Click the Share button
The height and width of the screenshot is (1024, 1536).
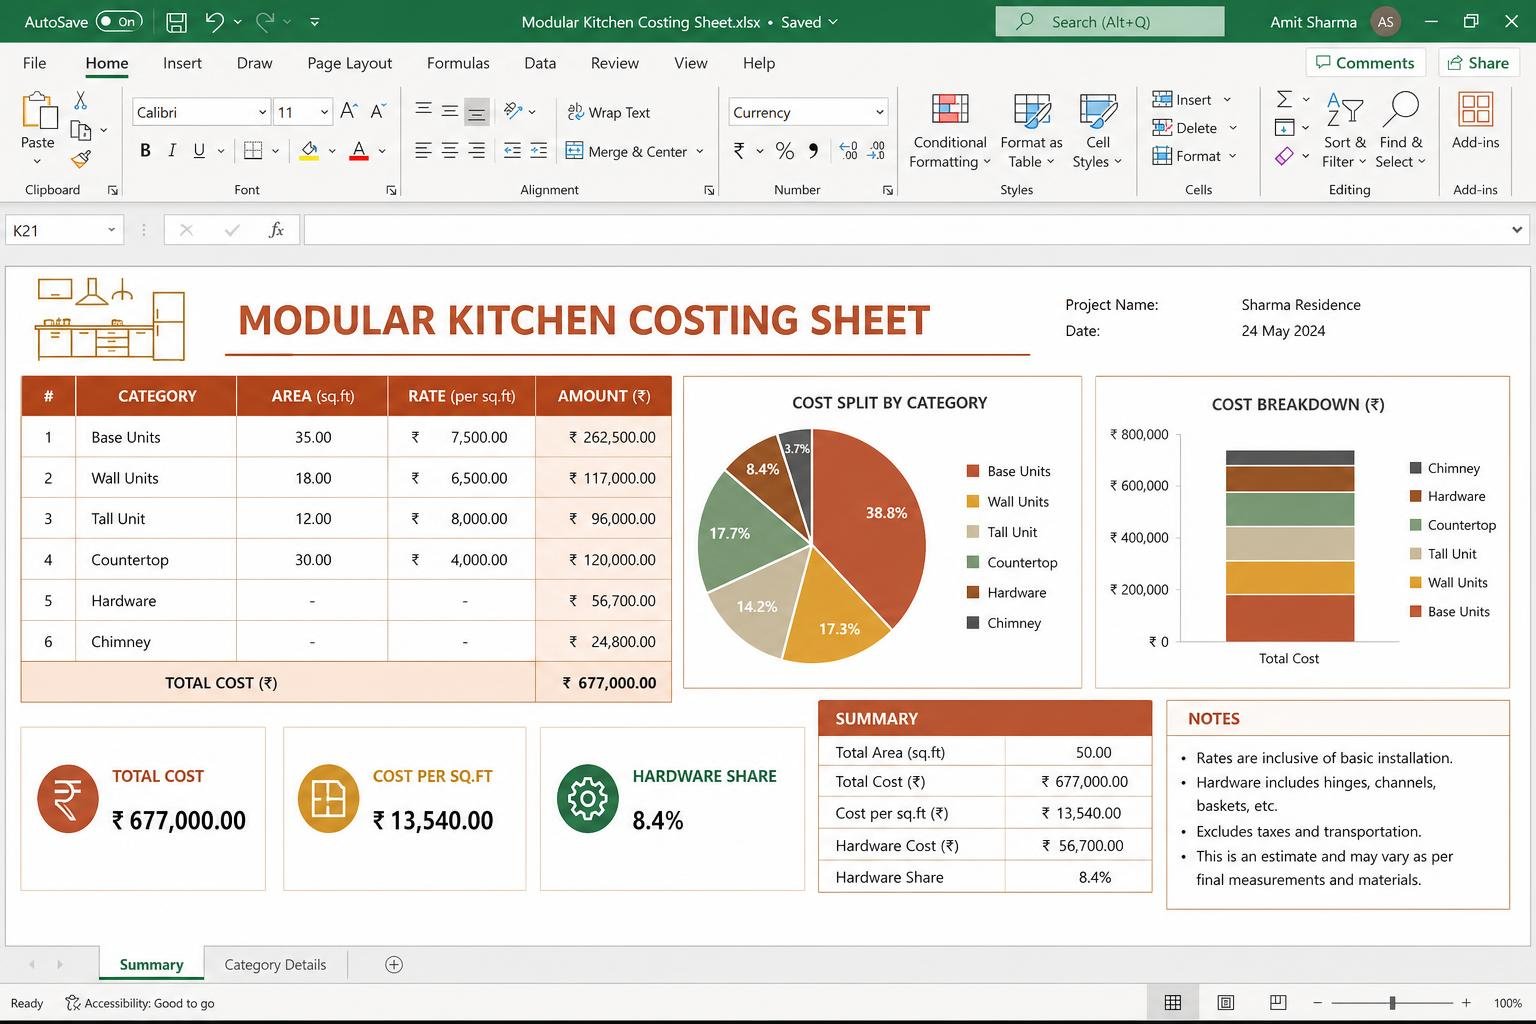click(1478, 62)
